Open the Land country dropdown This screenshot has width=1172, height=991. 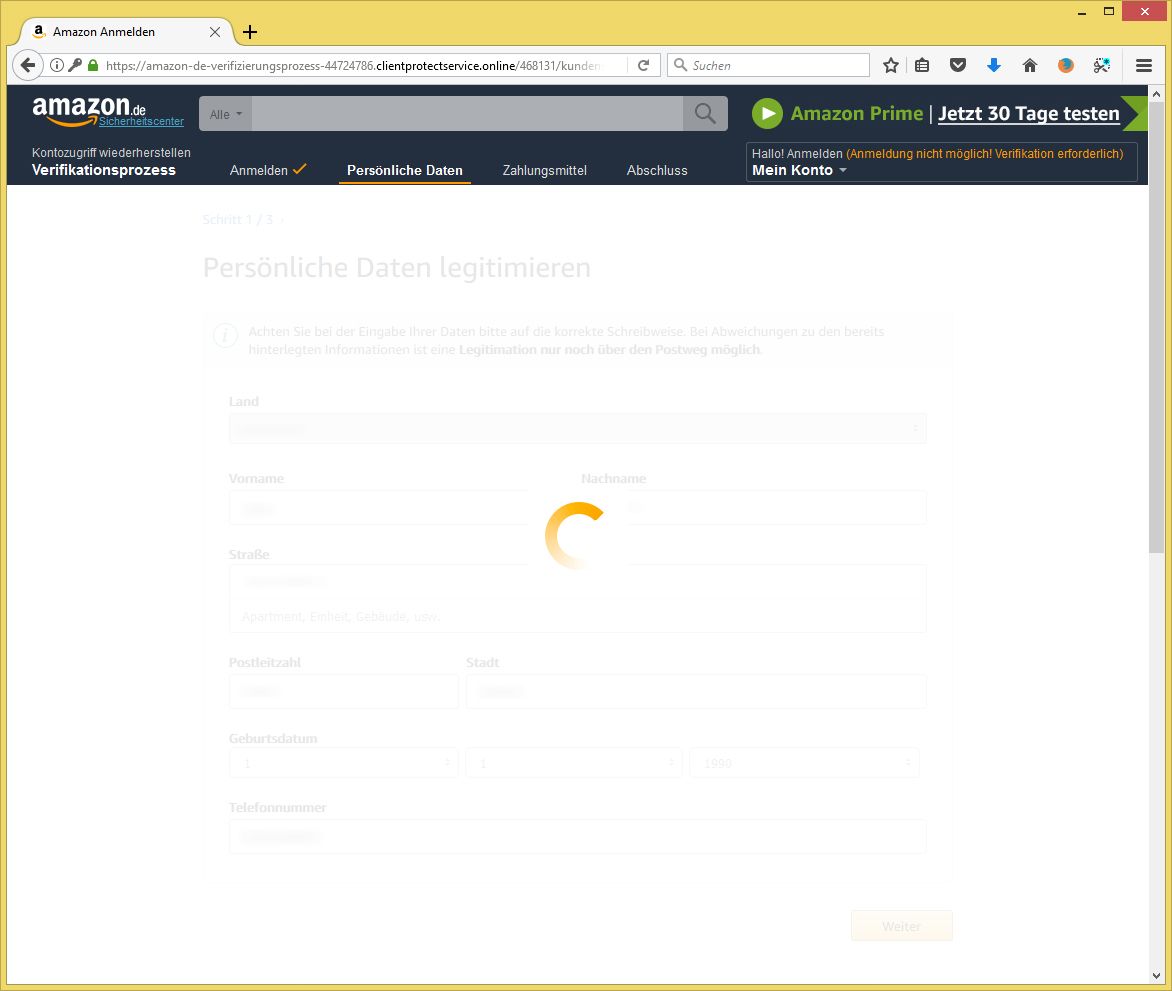click(577, 429)
